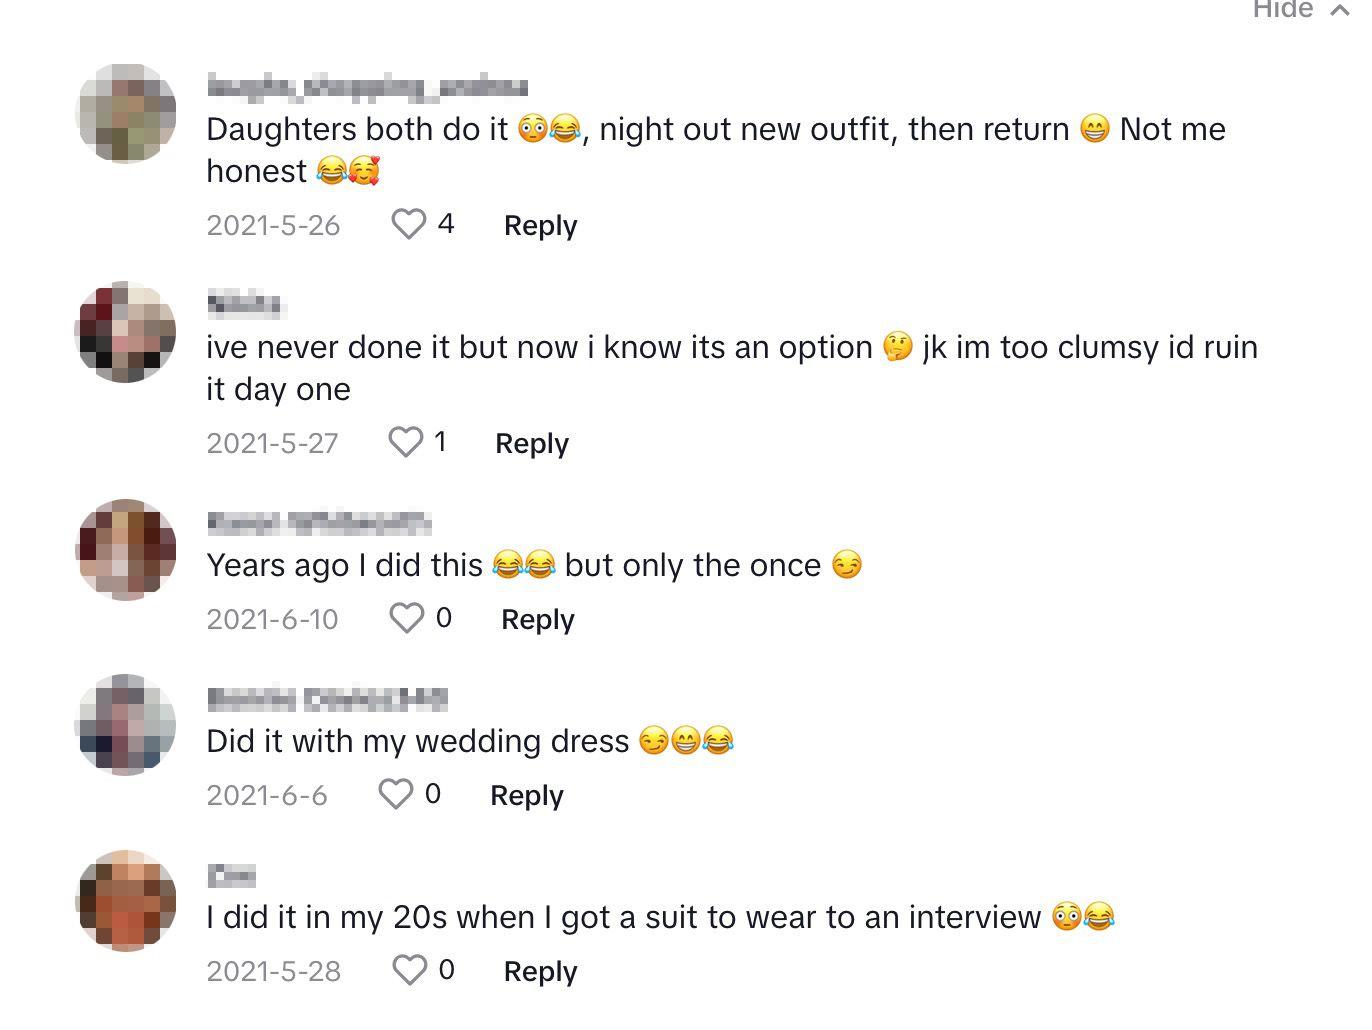Click the thinking face emoji in the second comment
The image size is (1372, 1030).
[897, 346]
